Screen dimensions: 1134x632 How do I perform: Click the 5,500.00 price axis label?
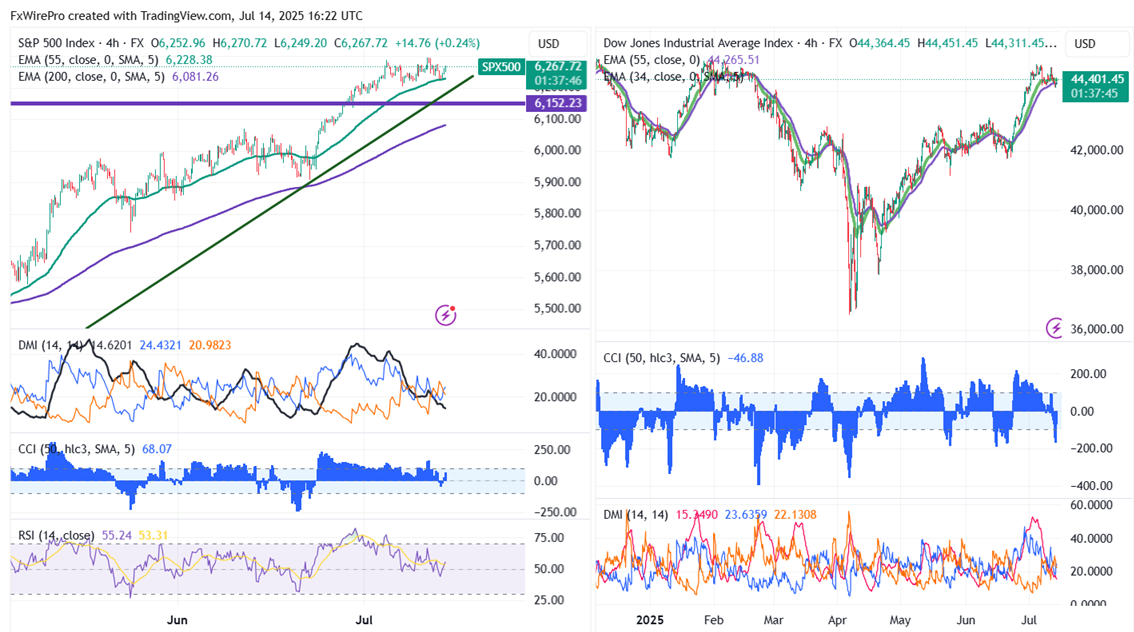(558, 308)
